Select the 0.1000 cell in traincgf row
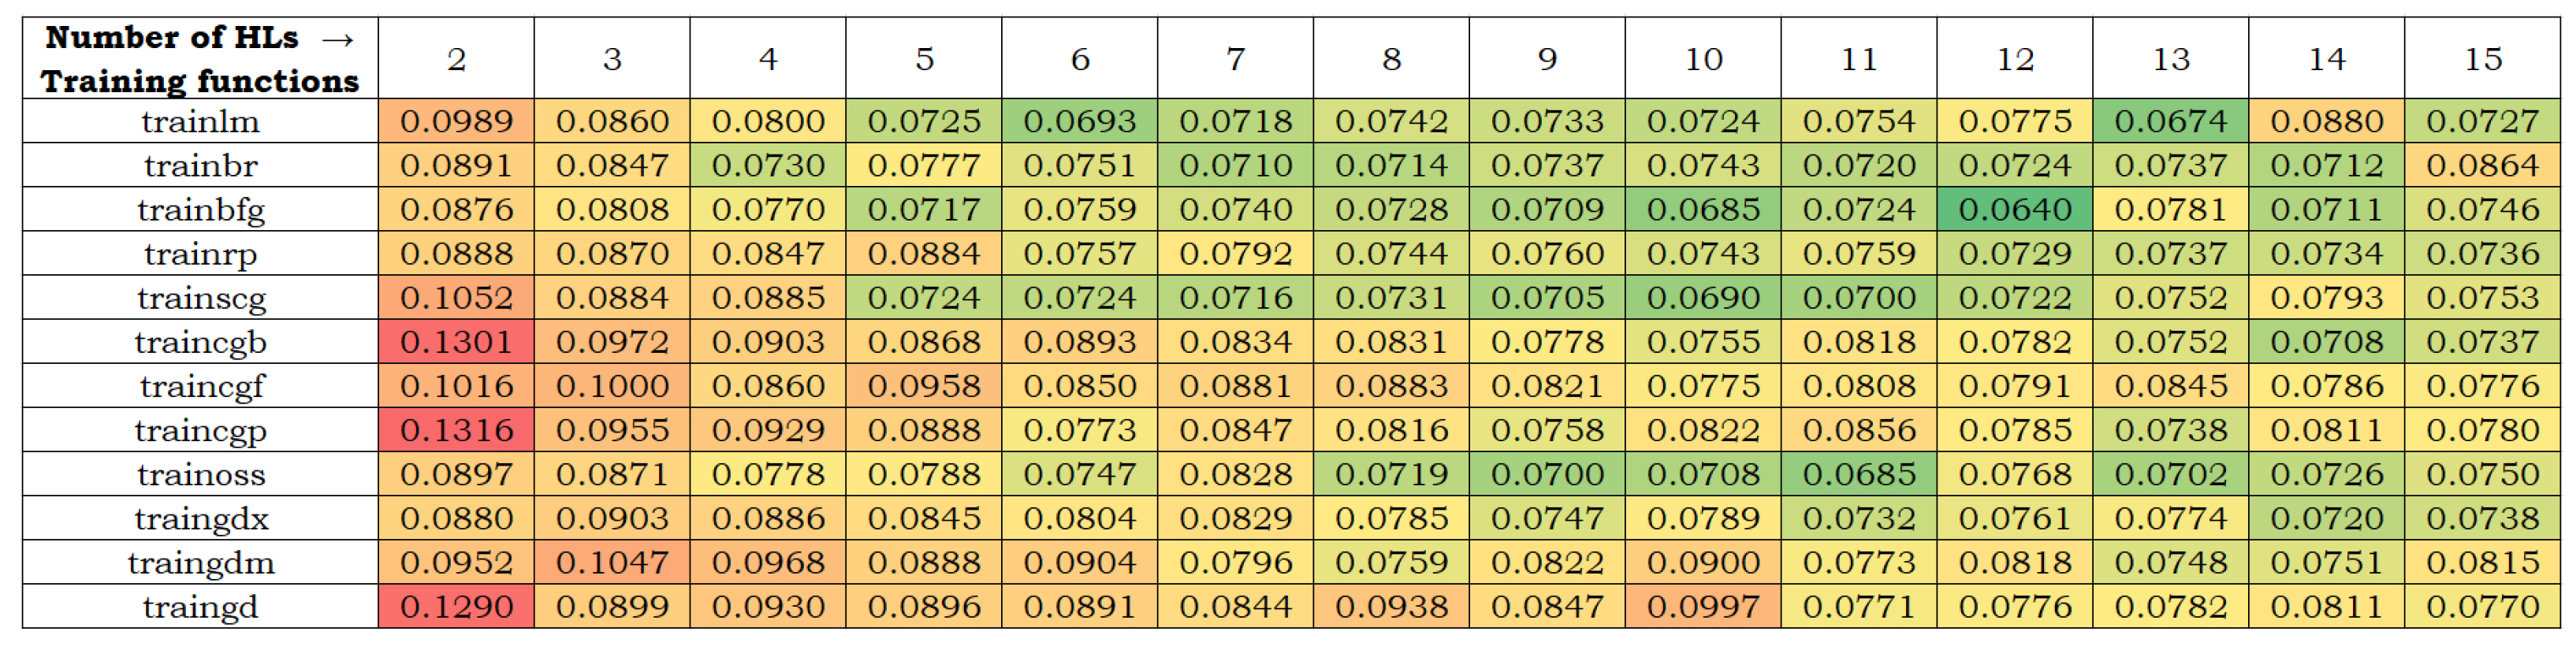Screen dimensions: 2576x650 click(612, 386)
